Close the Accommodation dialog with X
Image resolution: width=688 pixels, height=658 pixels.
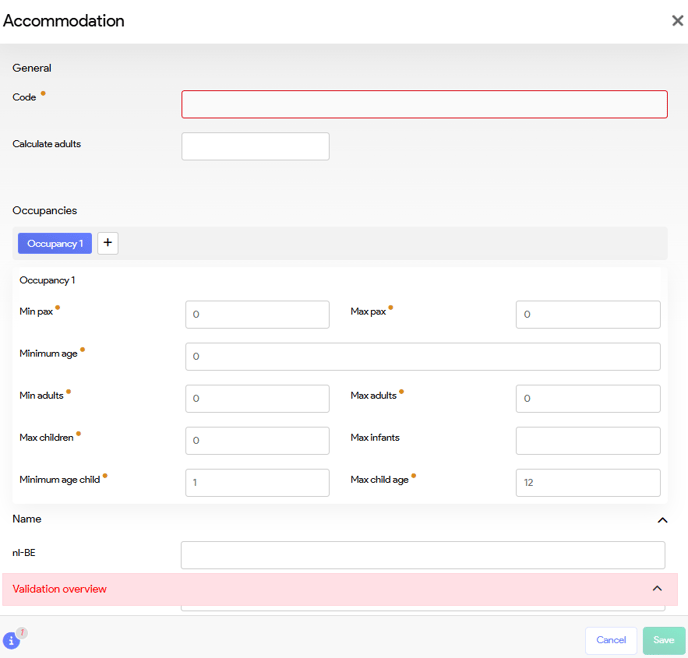pos(677,21)
